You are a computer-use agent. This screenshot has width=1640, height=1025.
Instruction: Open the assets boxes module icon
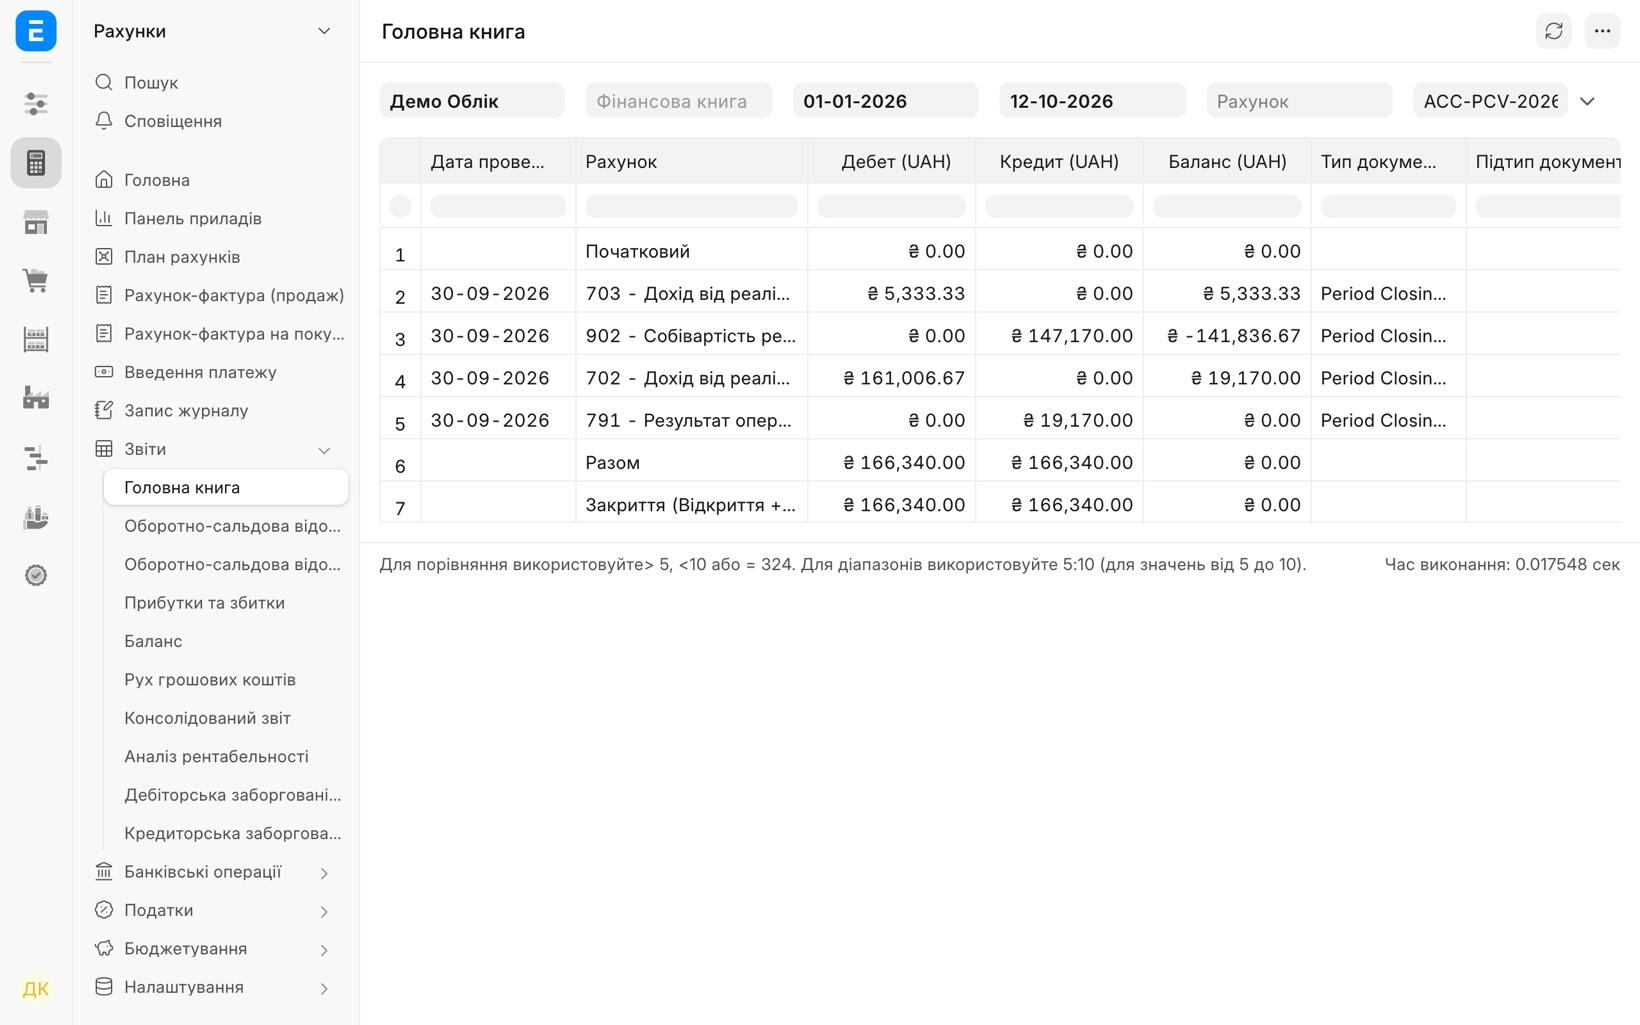pyautogui.click(x=36, y=517)
